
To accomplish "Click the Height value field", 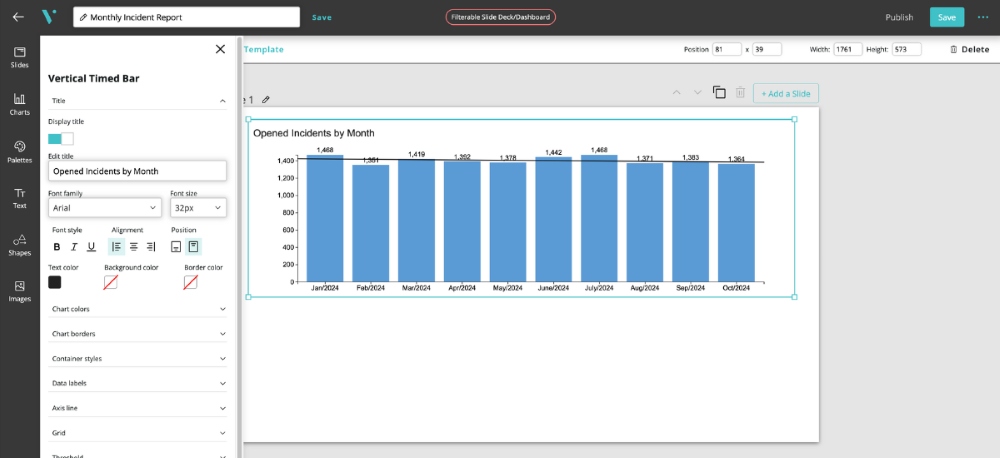I will click(x=906, y=49).
